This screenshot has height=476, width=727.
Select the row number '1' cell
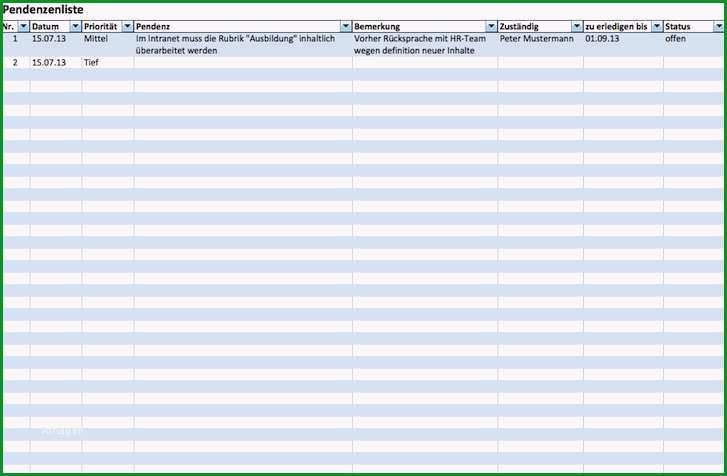pyautogui.click(x=16, y=44)
